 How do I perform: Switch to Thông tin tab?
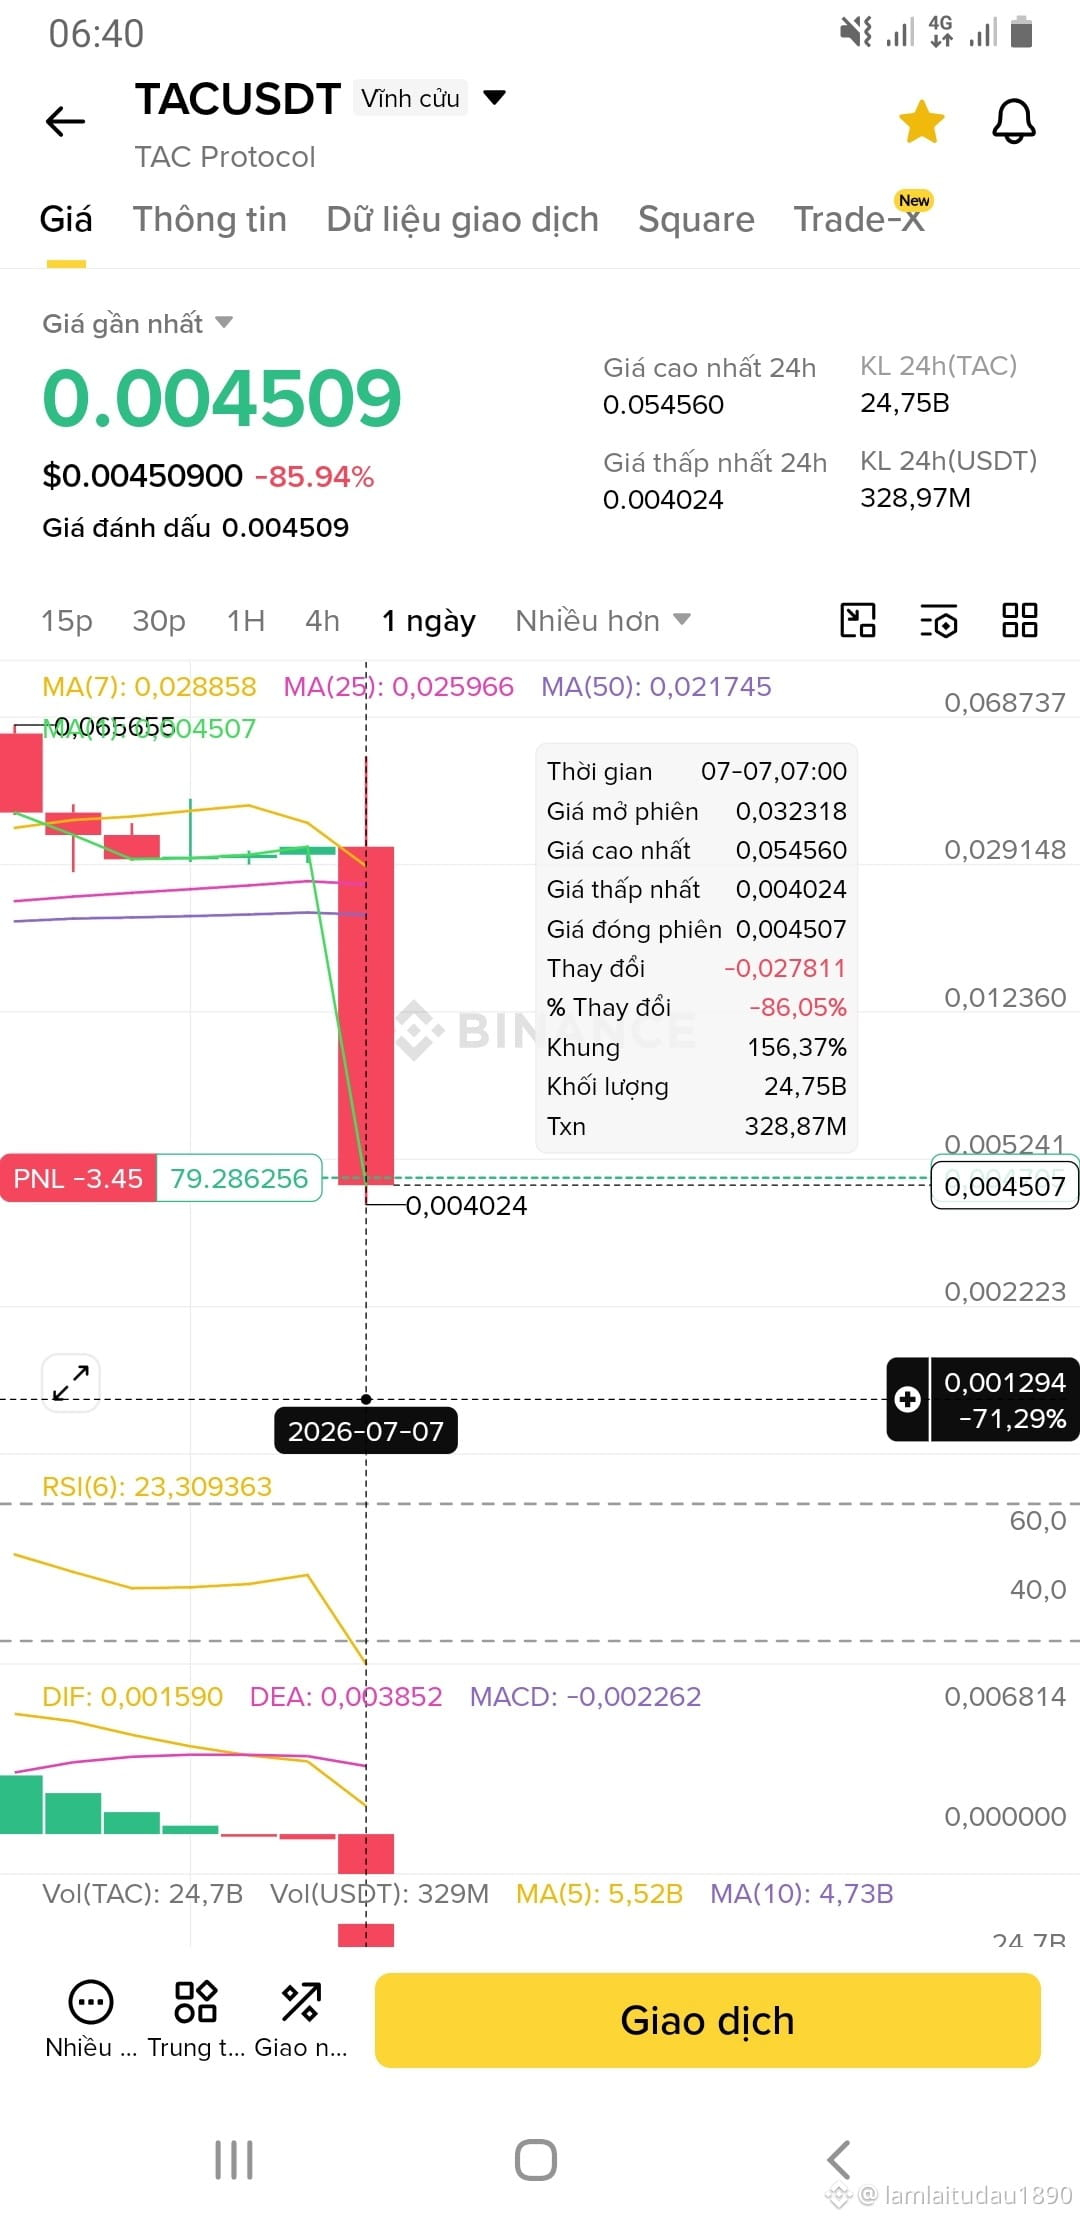coord(210,219)
